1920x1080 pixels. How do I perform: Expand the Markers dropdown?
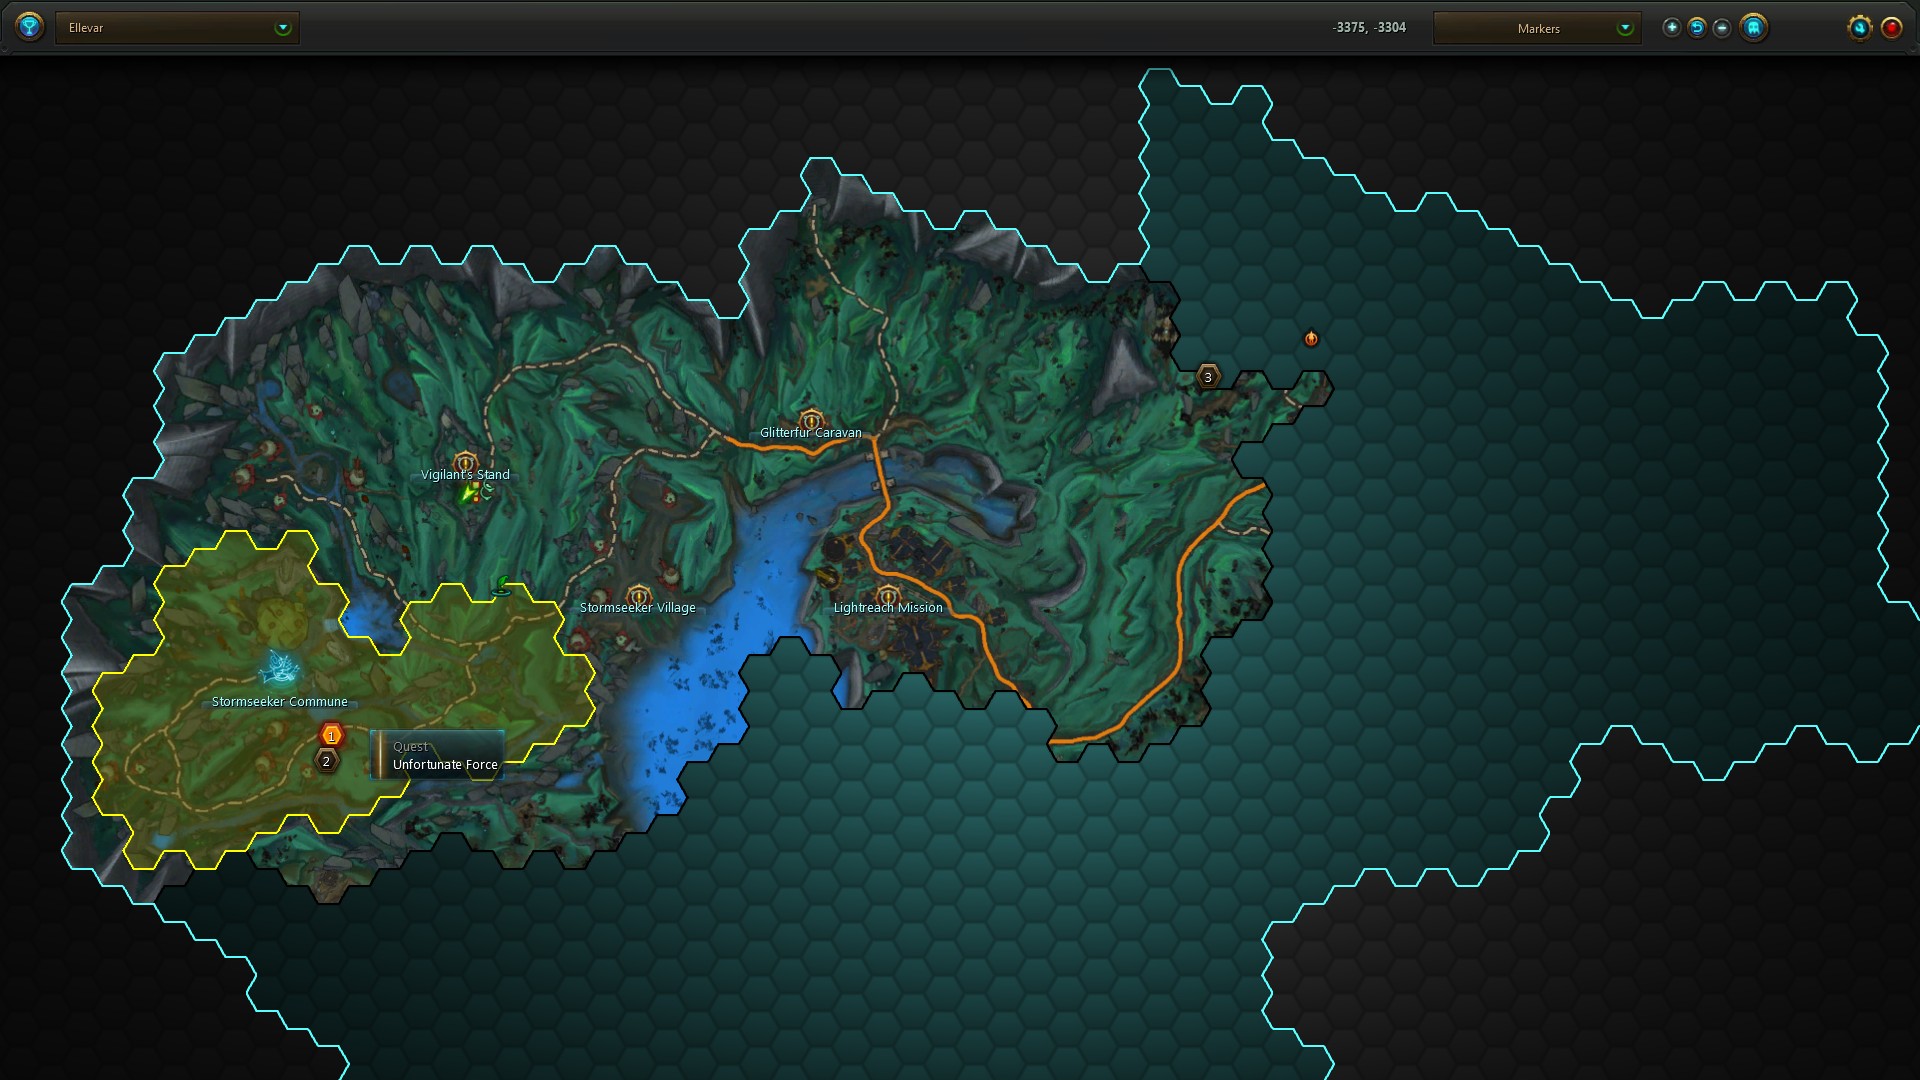(x=1537, y=28)
